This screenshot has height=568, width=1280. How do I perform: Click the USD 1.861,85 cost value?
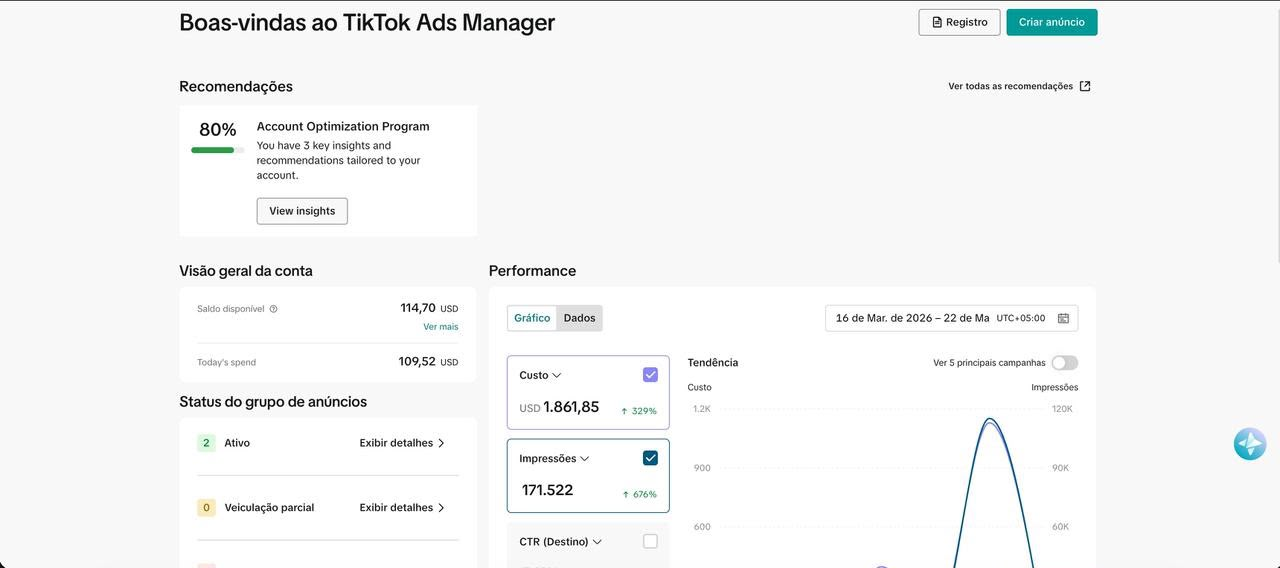coord(559,407)
